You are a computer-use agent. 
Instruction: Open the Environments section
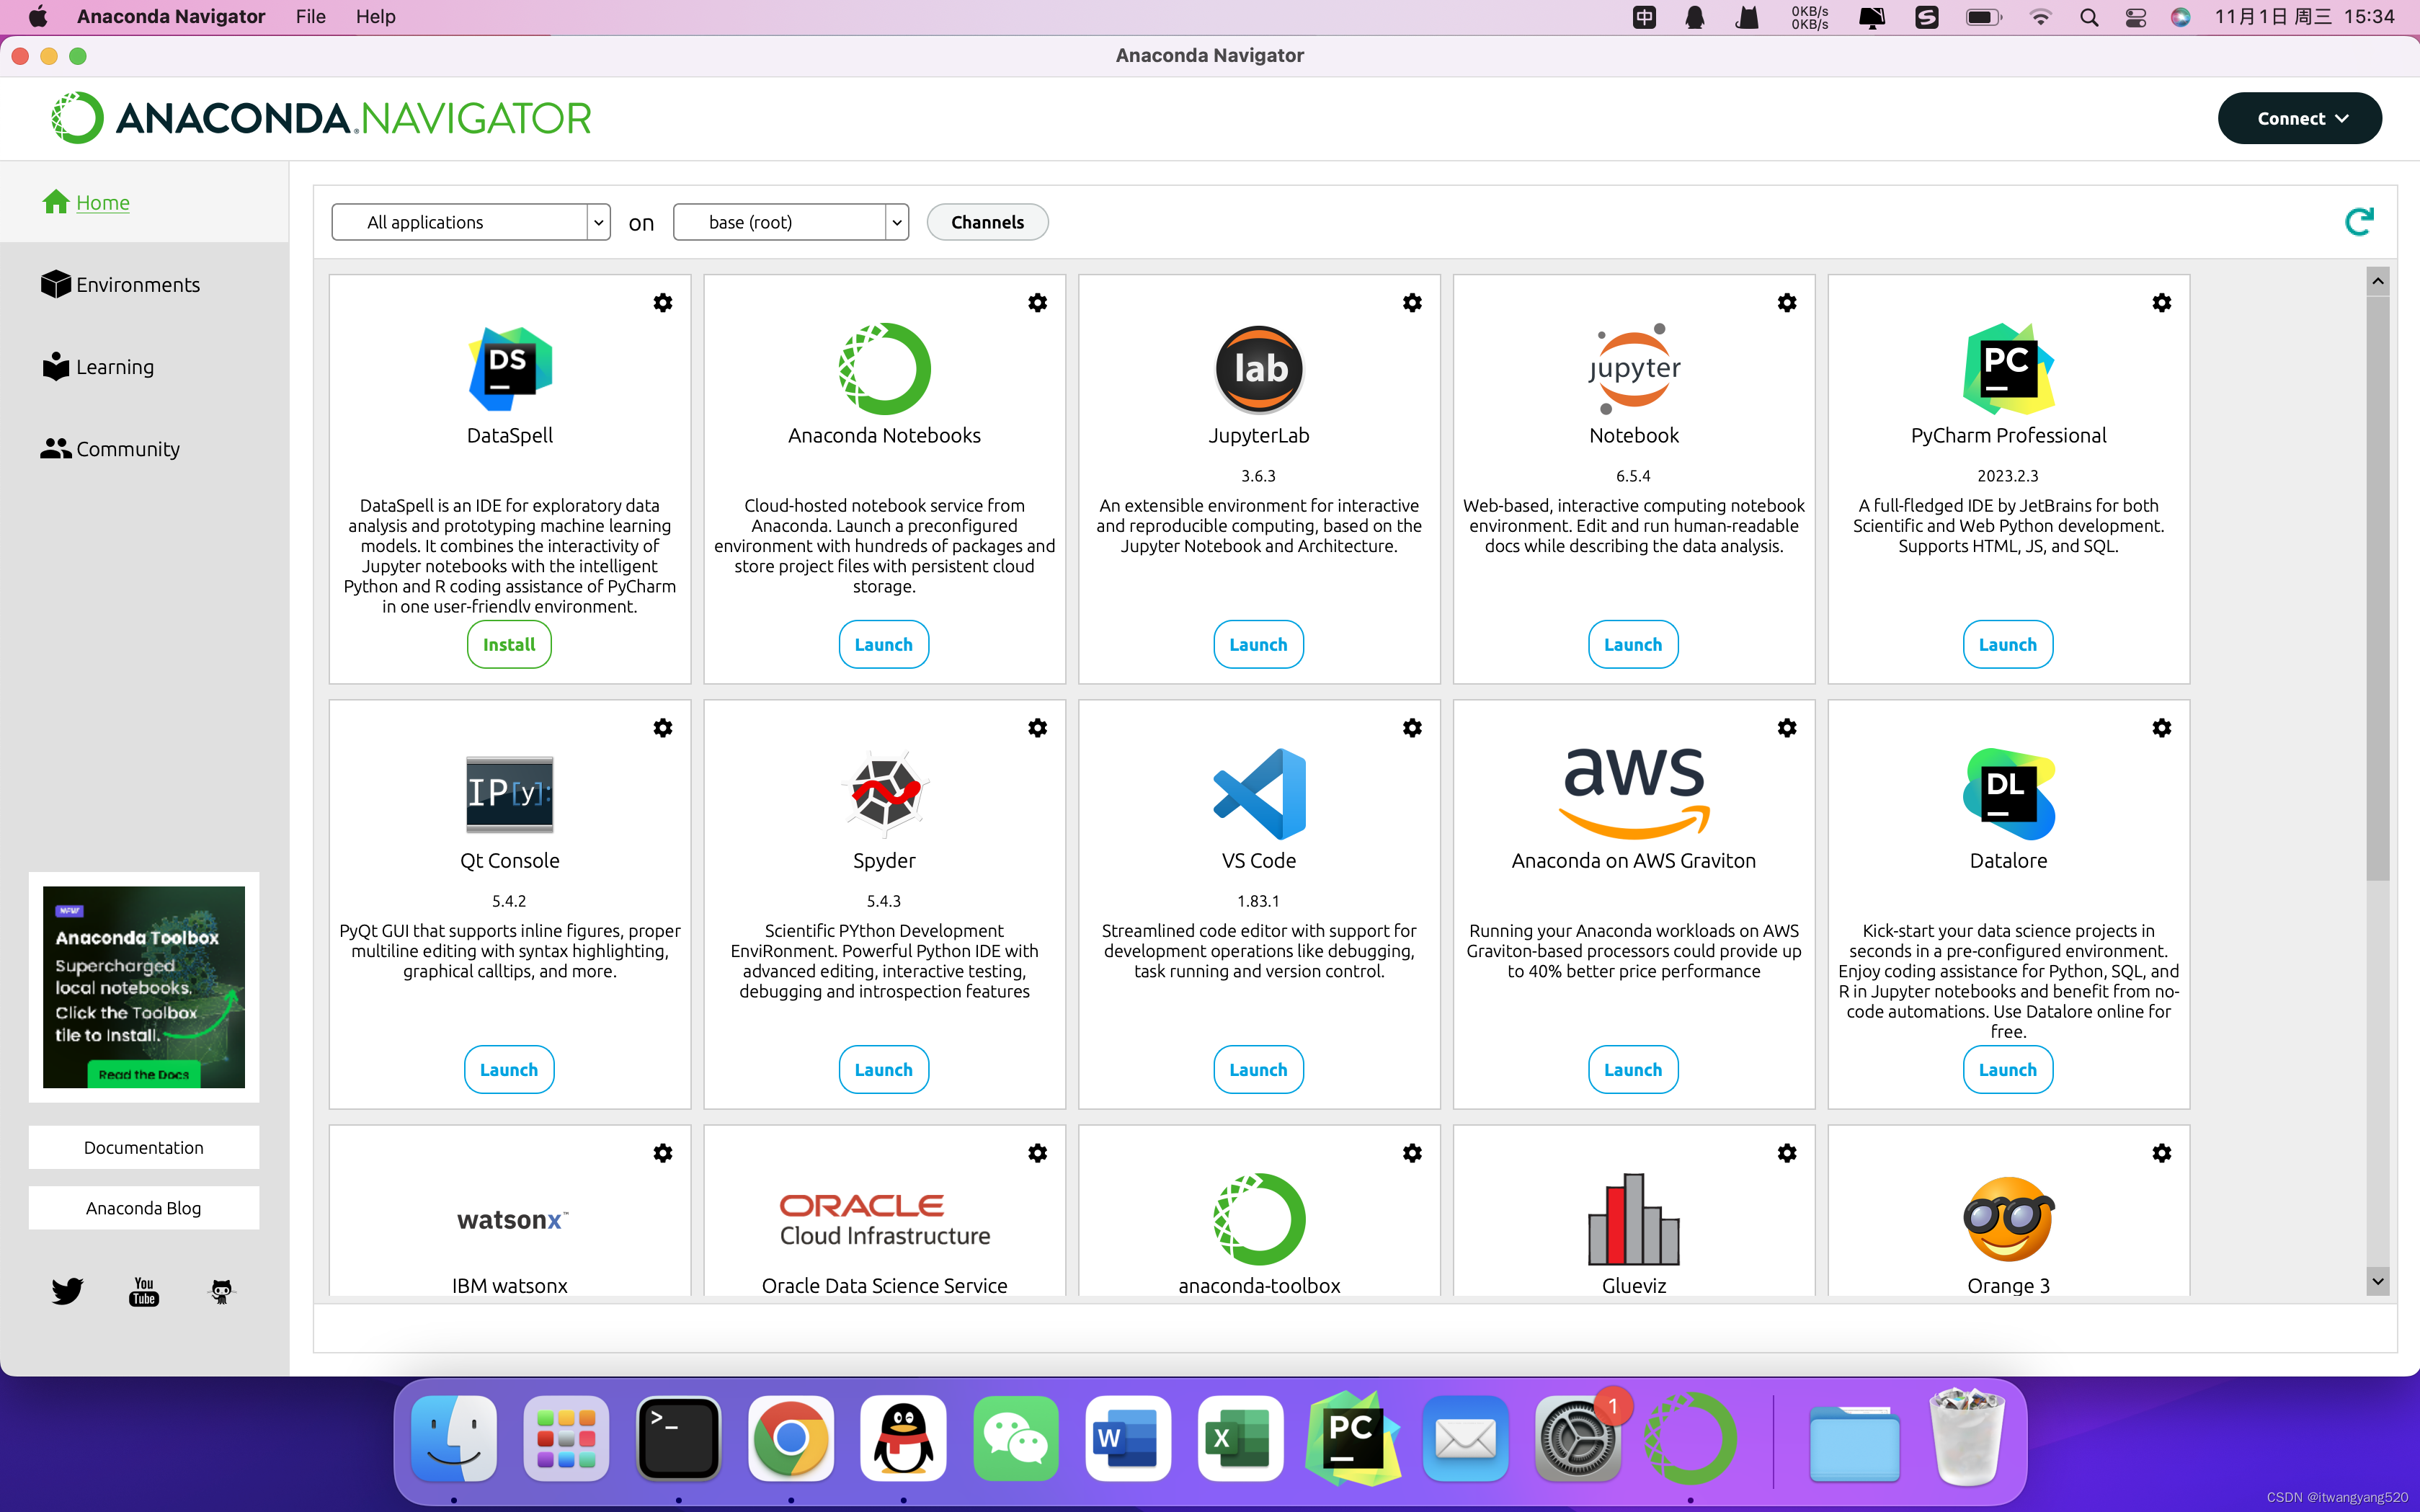(137, 285)
